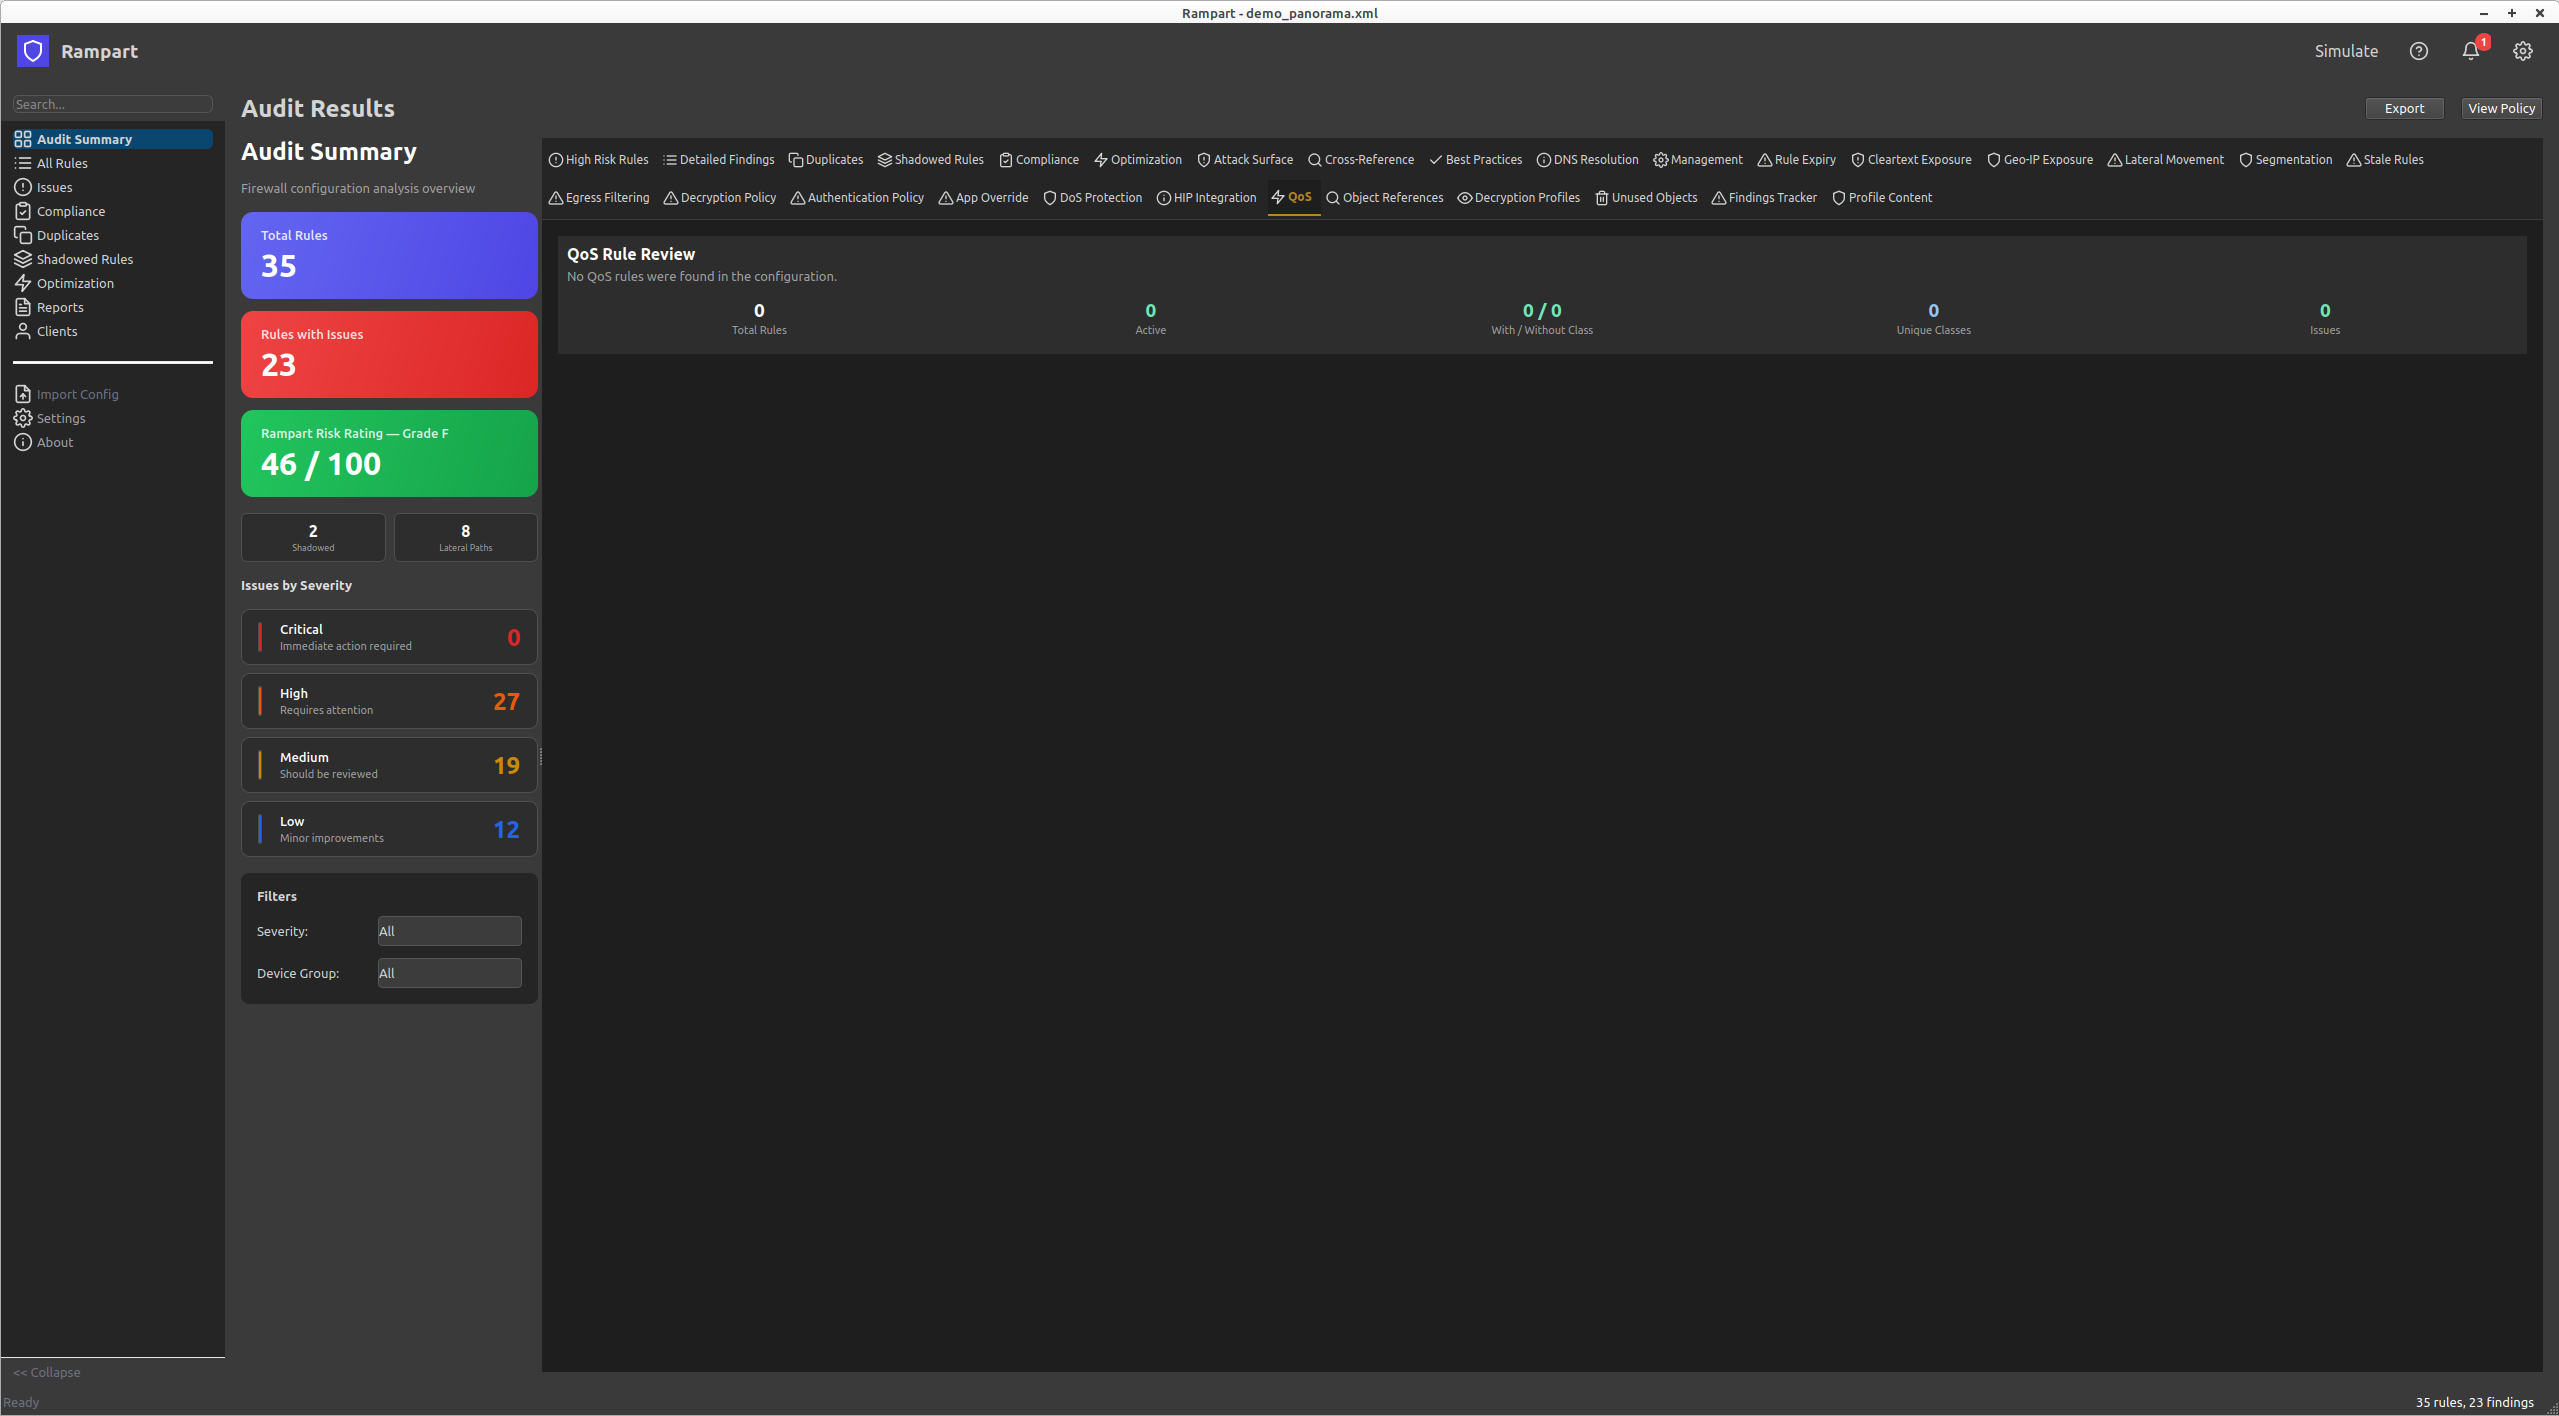Open the Device Group filter dropdown
Viewport: 2559px width, 1416px height.
[x=449, y=973]
